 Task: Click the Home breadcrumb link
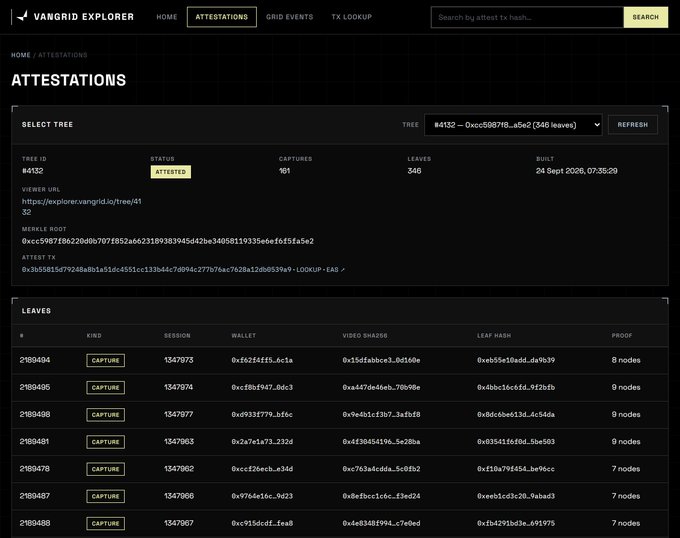pos(21,55)
